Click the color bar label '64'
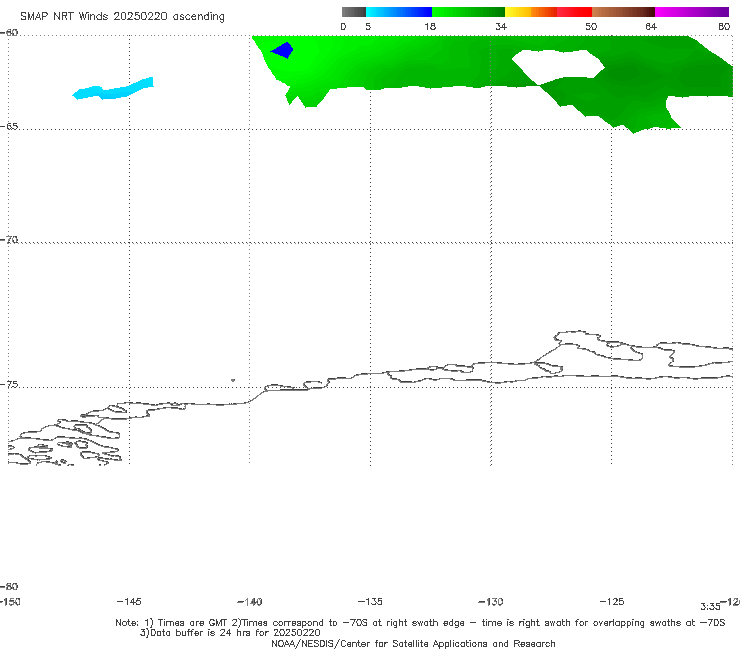The height and width of the screenshot is (650, 740). [x=651, y=26]
